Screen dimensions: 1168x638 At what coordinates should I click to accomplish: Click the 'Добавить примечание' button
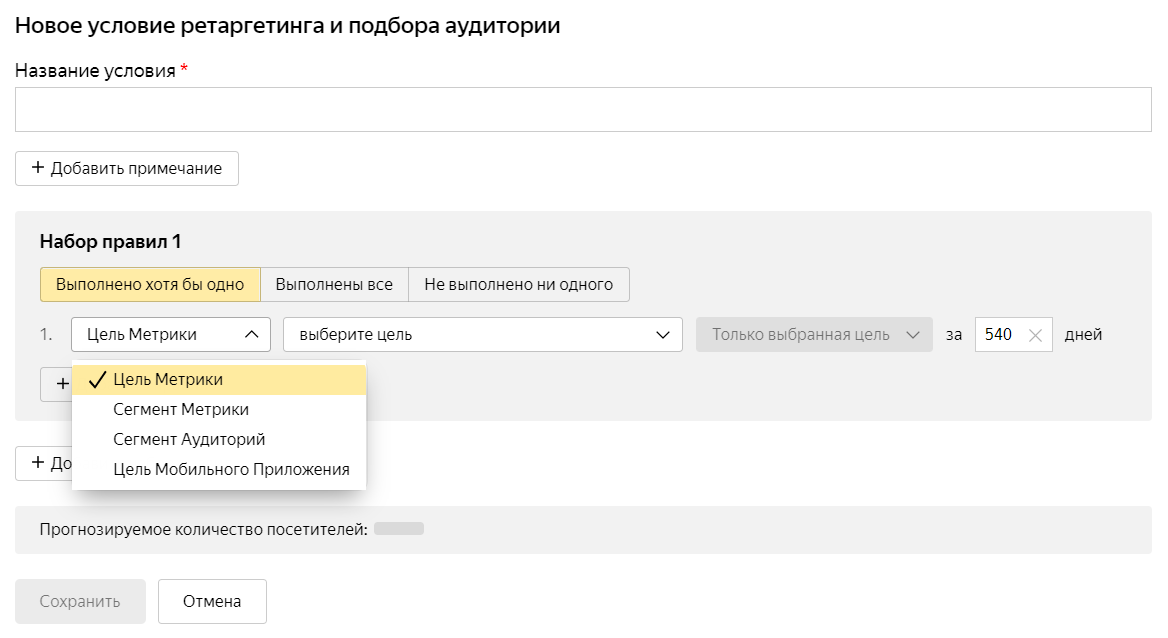[127, 168]
